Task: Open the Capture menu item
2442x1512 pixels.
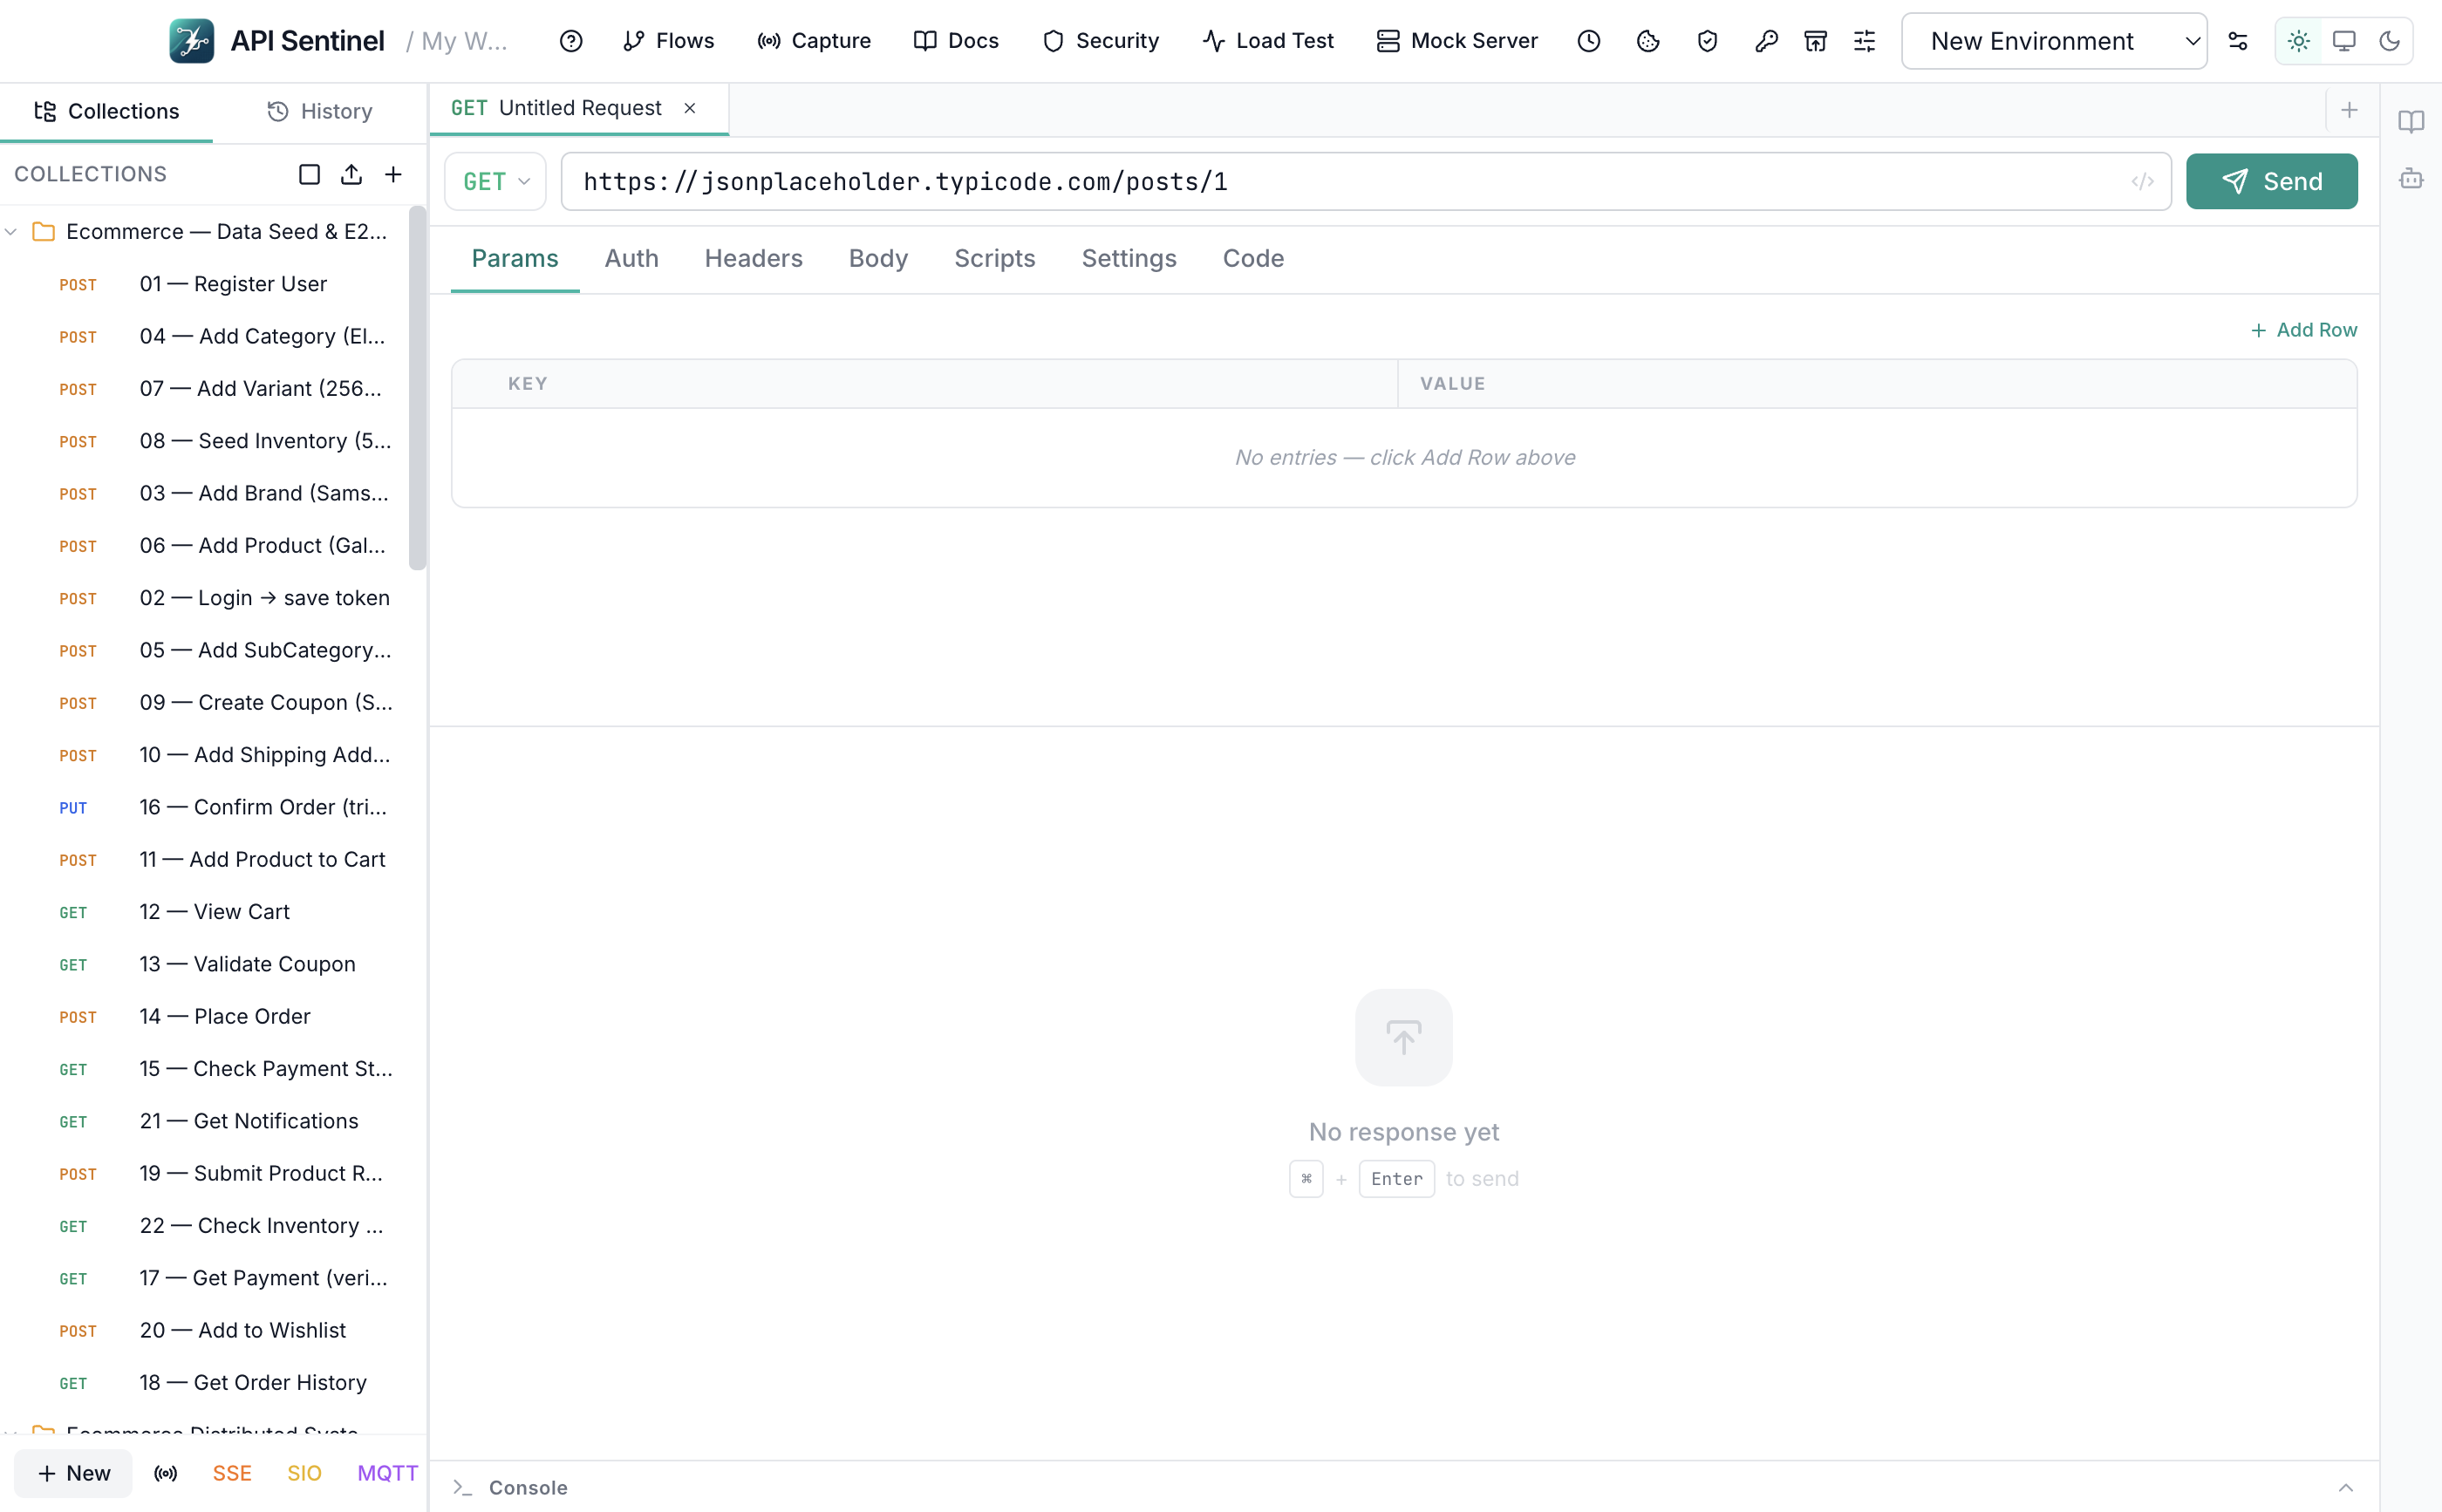Action: (x=814, y=41)
